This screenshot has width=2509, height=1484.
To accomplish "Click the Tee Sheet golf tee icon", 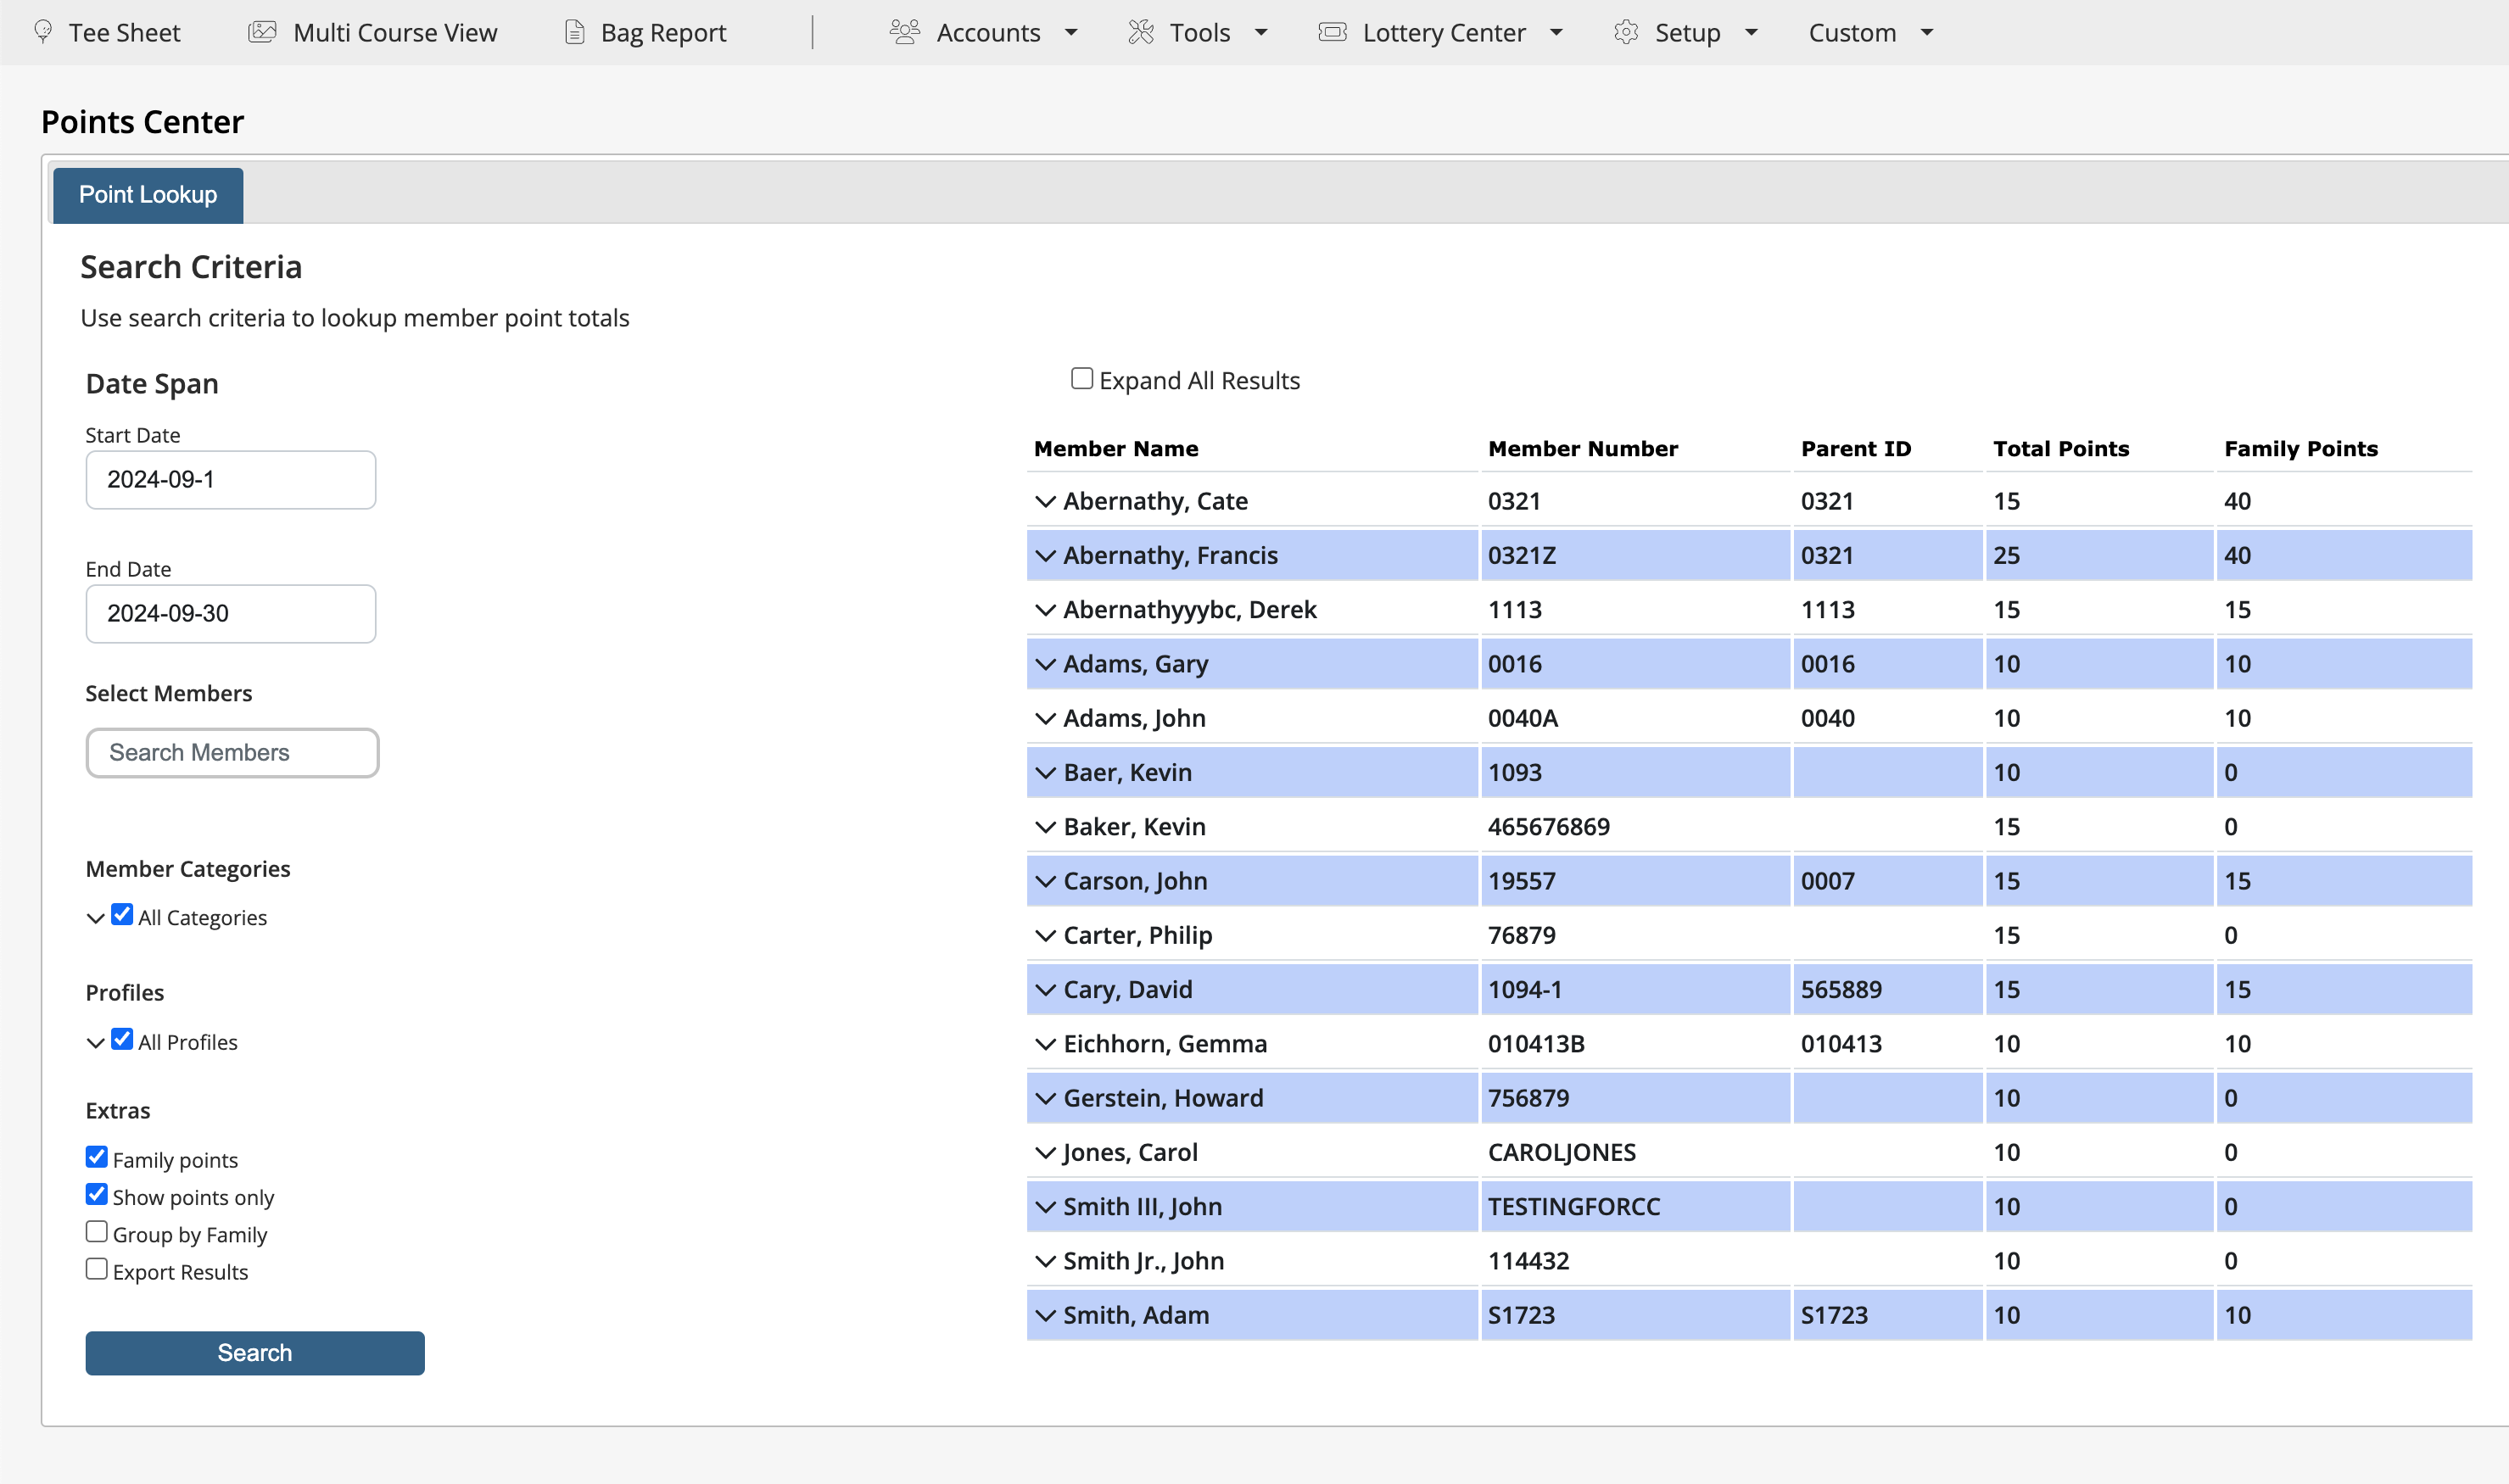I will point(43,32).
